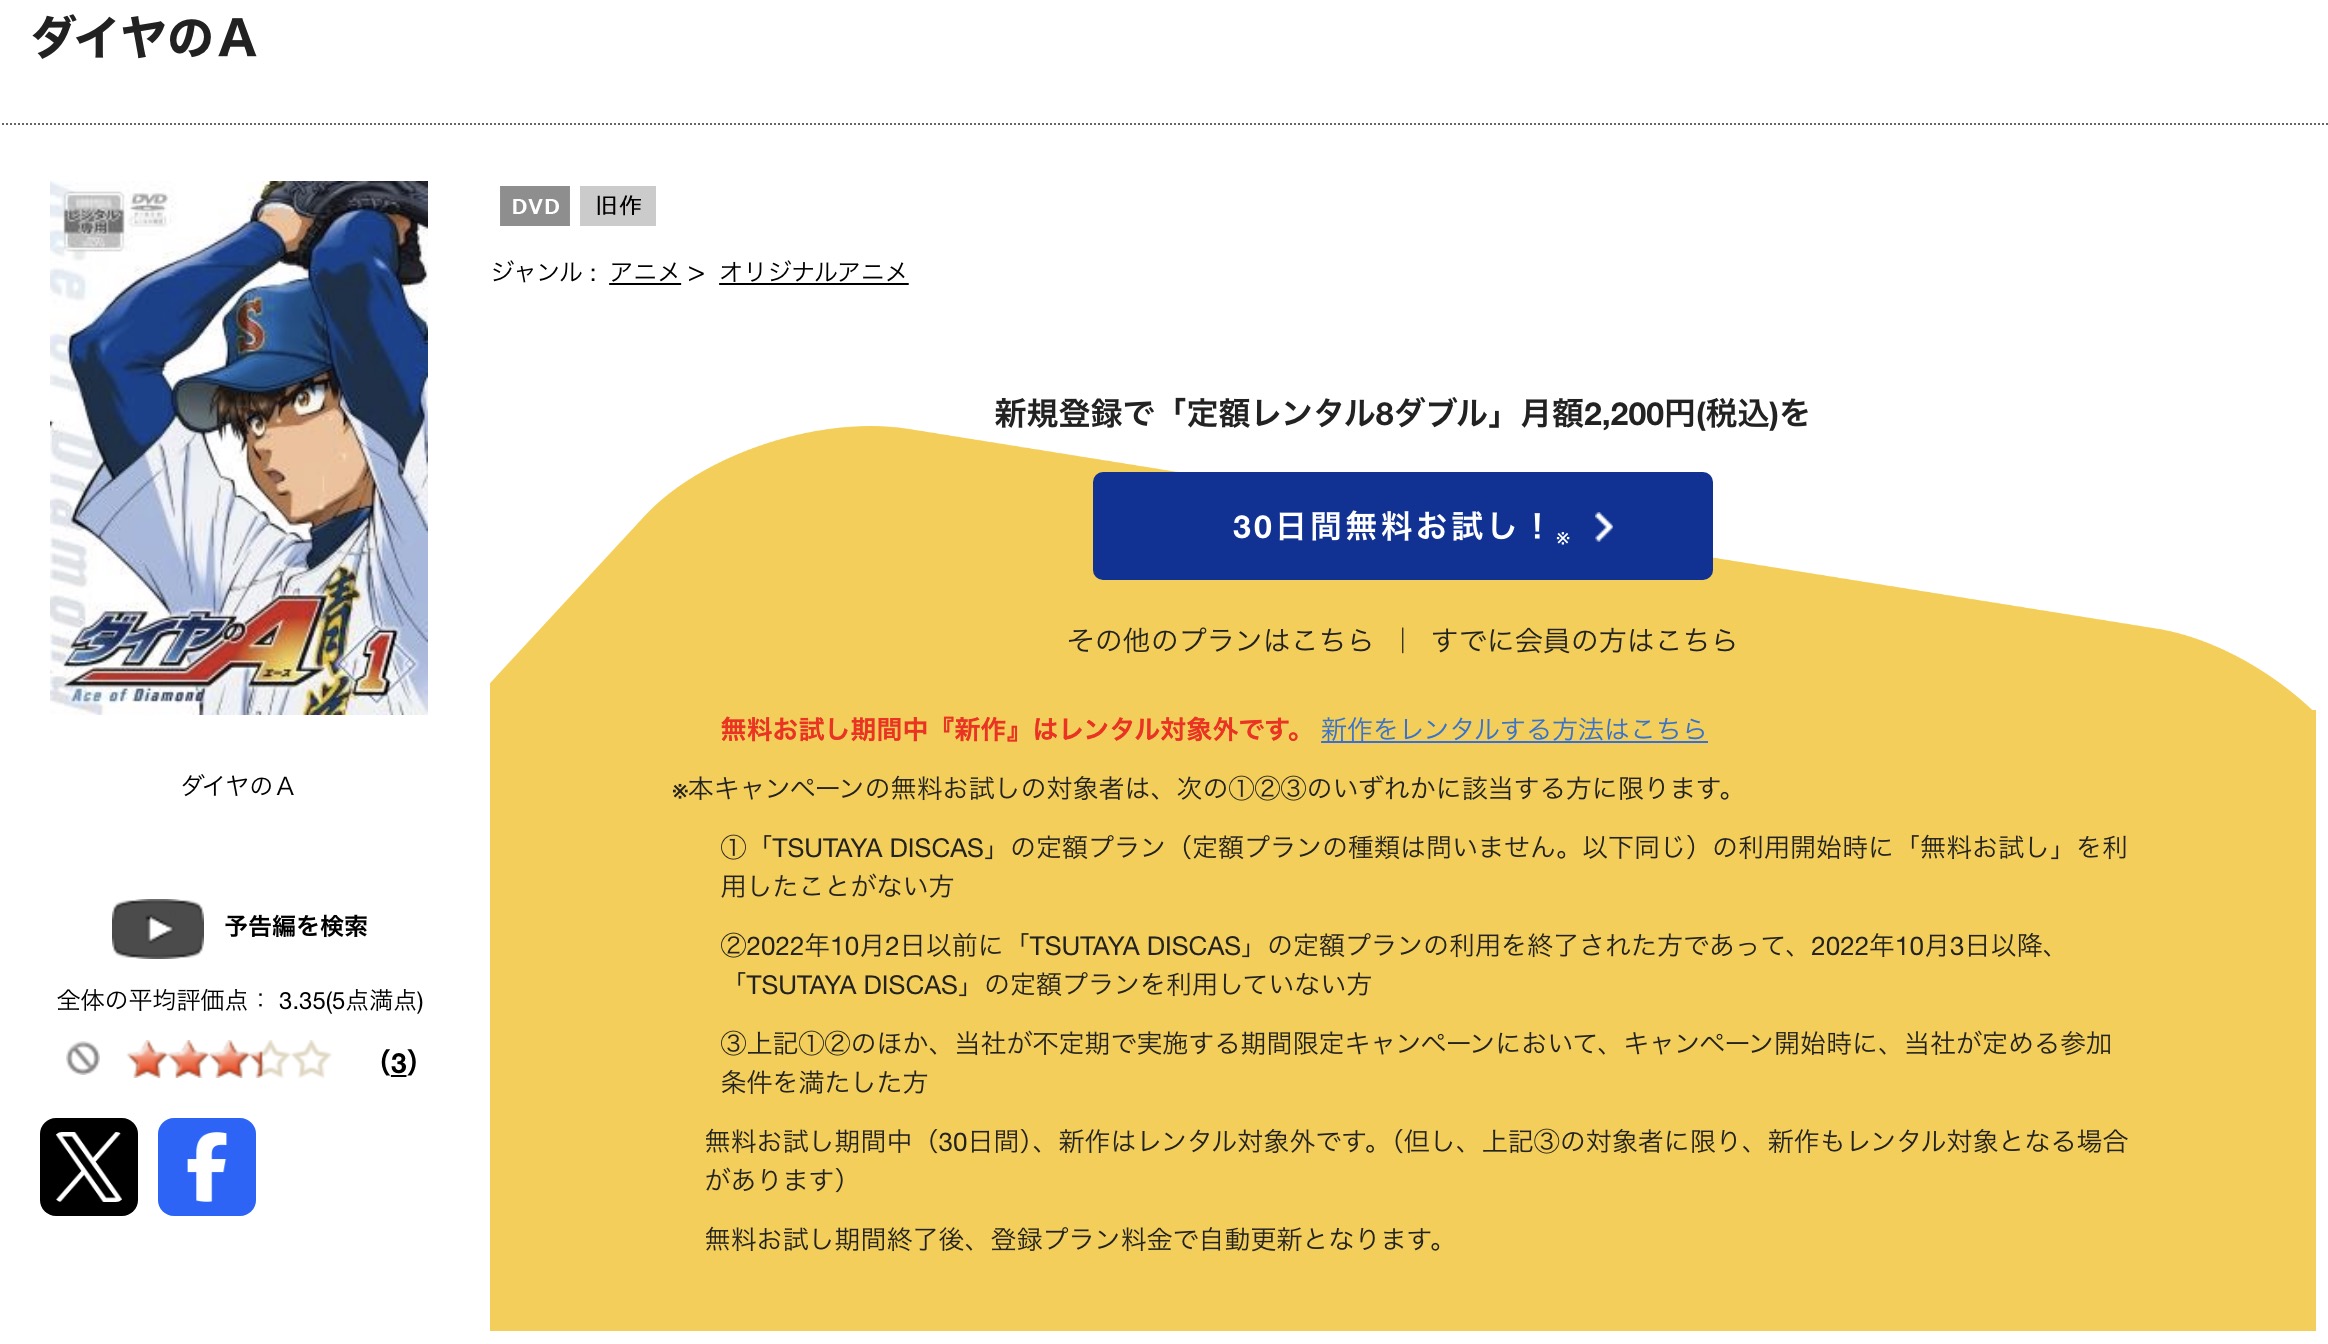Click the 30日間無料お試し button
Screen dimensions: 2328x1344
[x=1402, y=526]
